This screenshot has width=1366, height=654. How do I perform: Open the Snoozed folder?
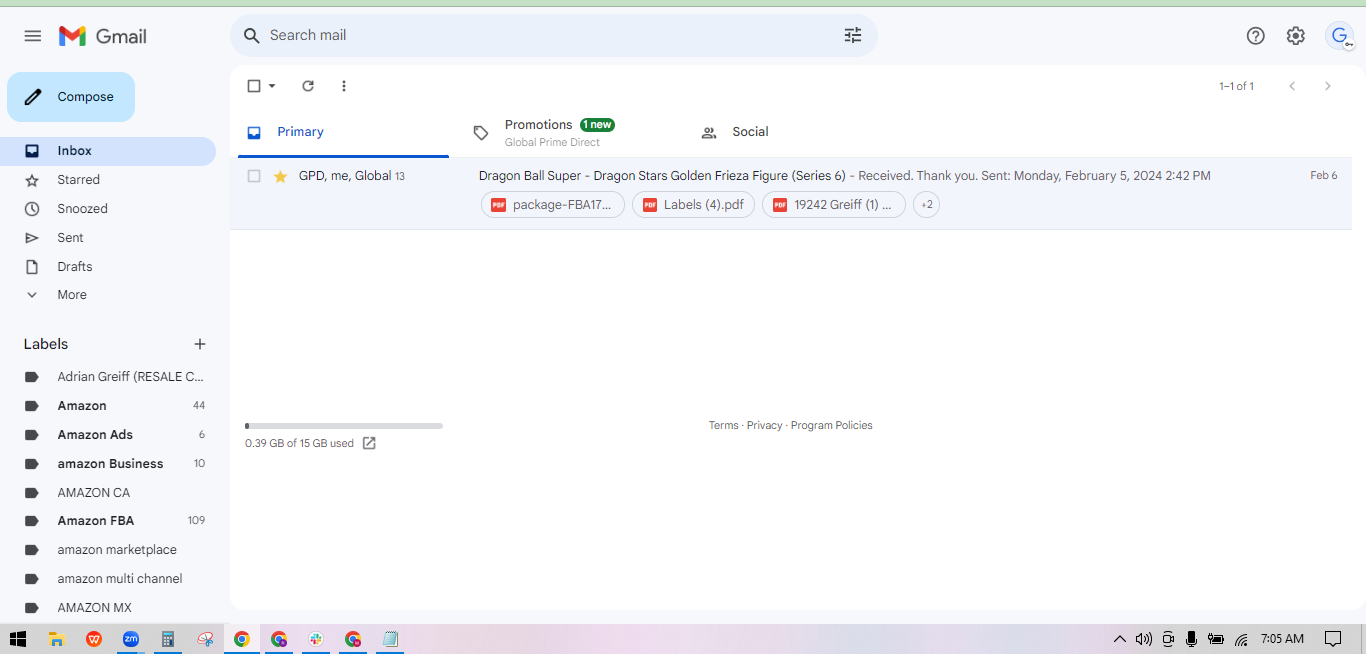(x=108, y=209)
